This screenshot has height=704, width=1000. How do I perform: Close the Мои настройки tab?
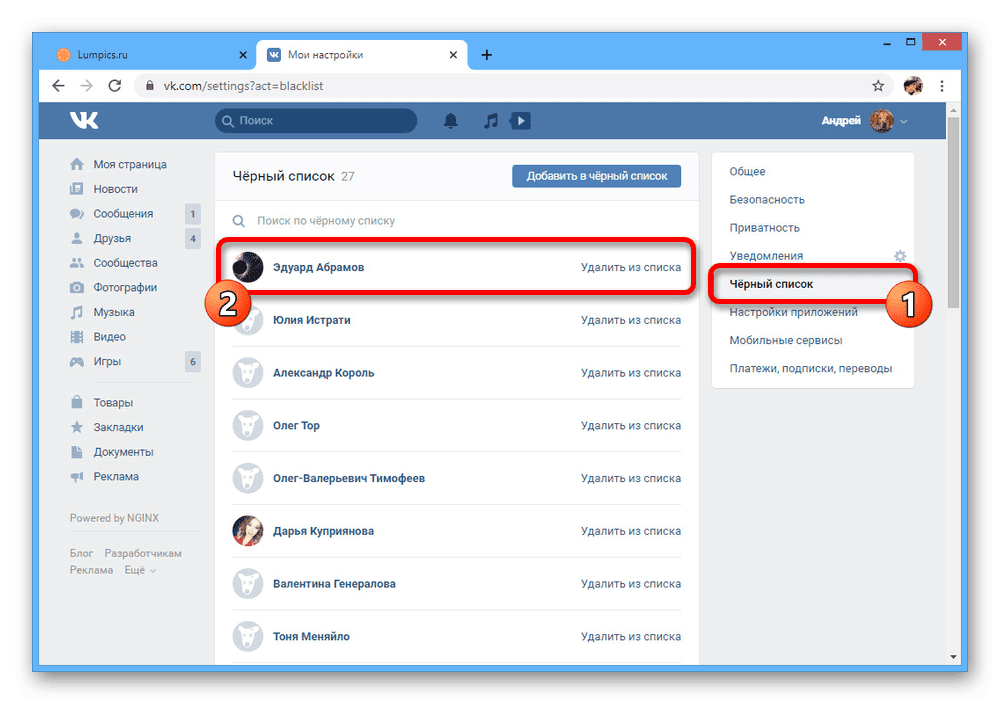click(453, 55)
